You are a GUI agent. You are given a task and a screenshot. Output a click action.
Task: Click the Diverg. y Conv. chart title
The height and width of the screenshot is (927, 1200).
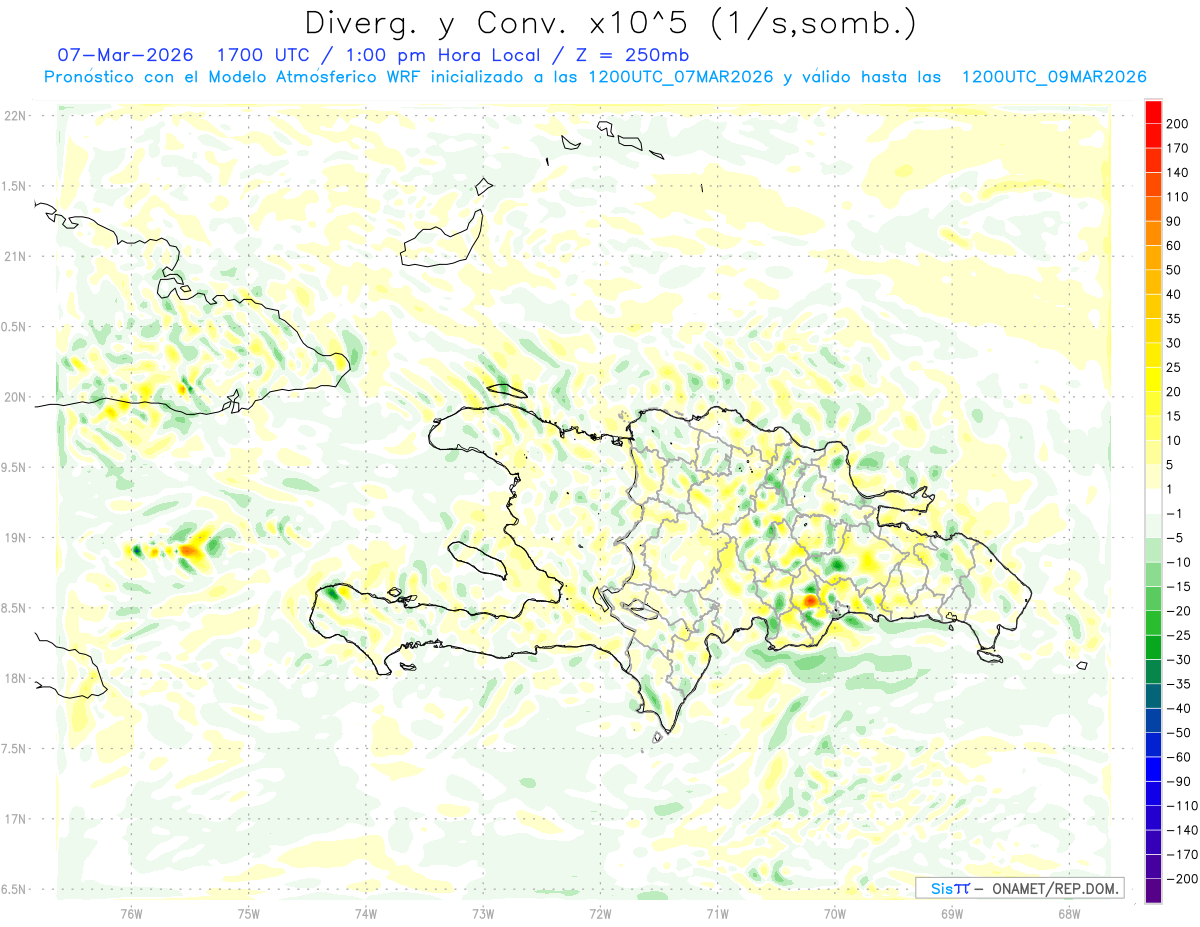(x=609, y=23)
